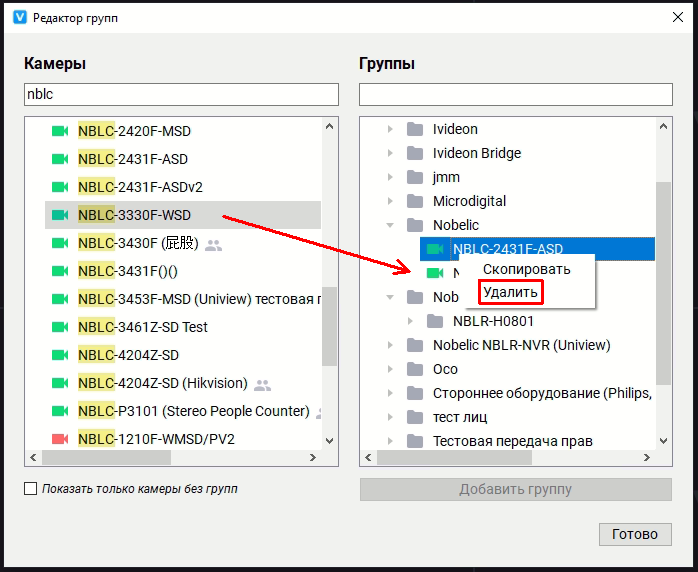
Task: Click folder icon of Стороннее оборудование
Action: [415, 393]
